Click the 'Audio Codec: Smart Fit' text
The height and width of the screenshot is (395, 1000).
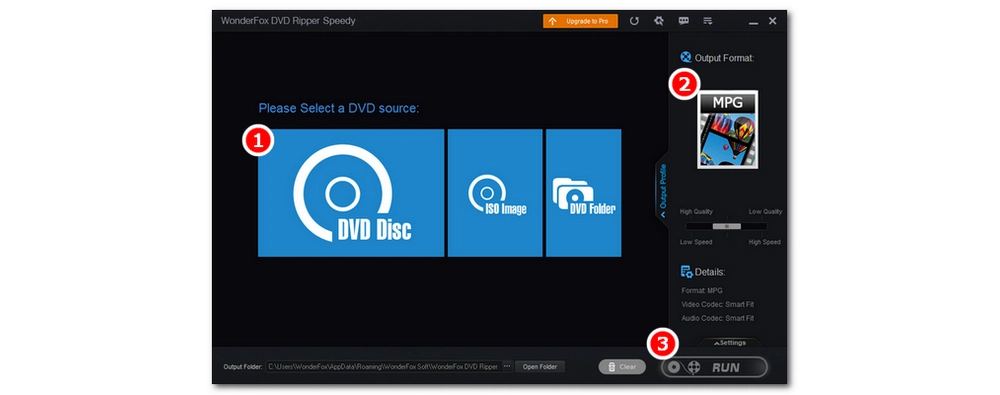point(717,318)
